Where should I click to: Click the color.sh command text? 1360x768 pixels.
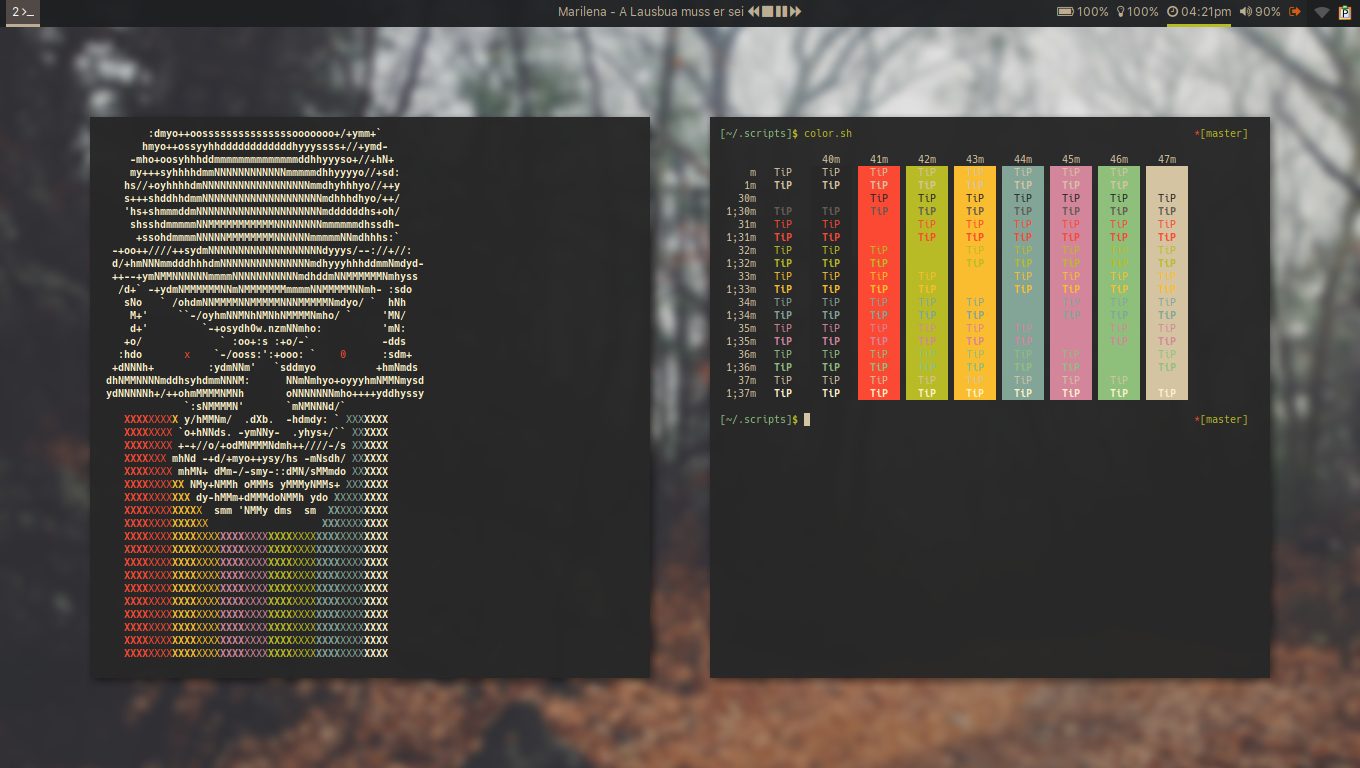tap(828, 134)
